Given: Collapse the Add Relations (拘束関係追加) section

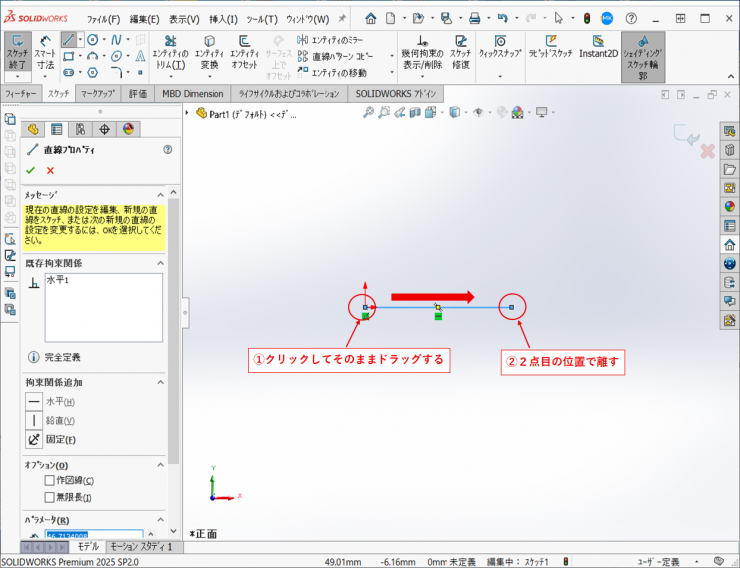Looking at the screenshot, I should [160, 382].
